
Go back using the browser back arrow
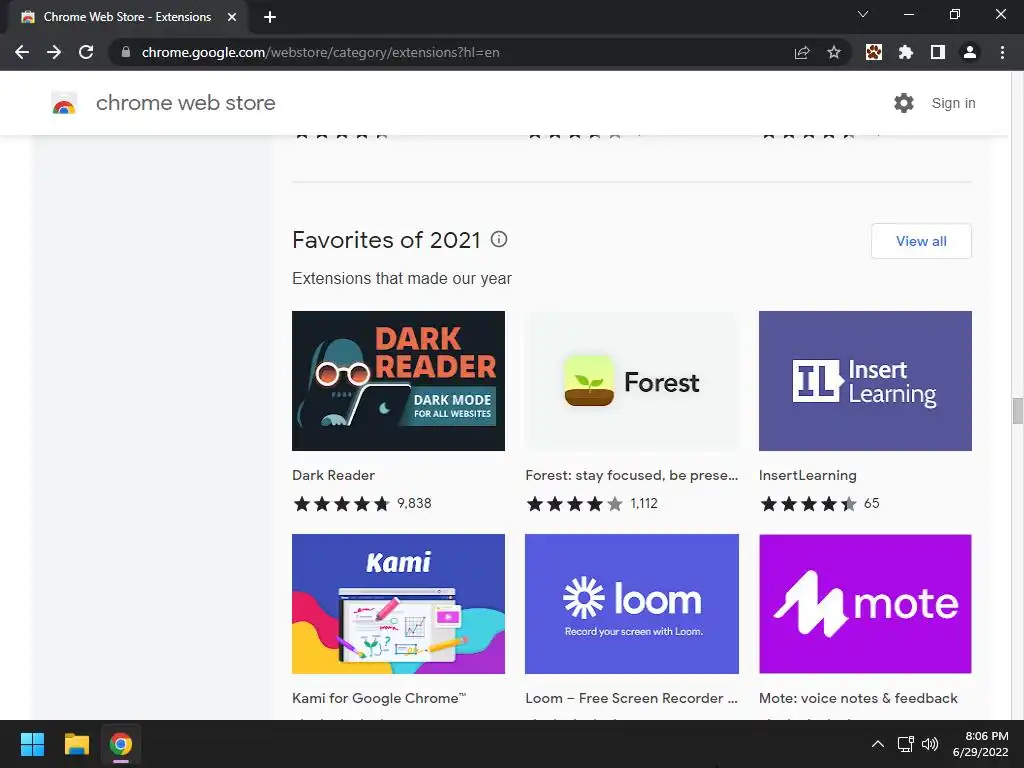[x=22, y=52]
